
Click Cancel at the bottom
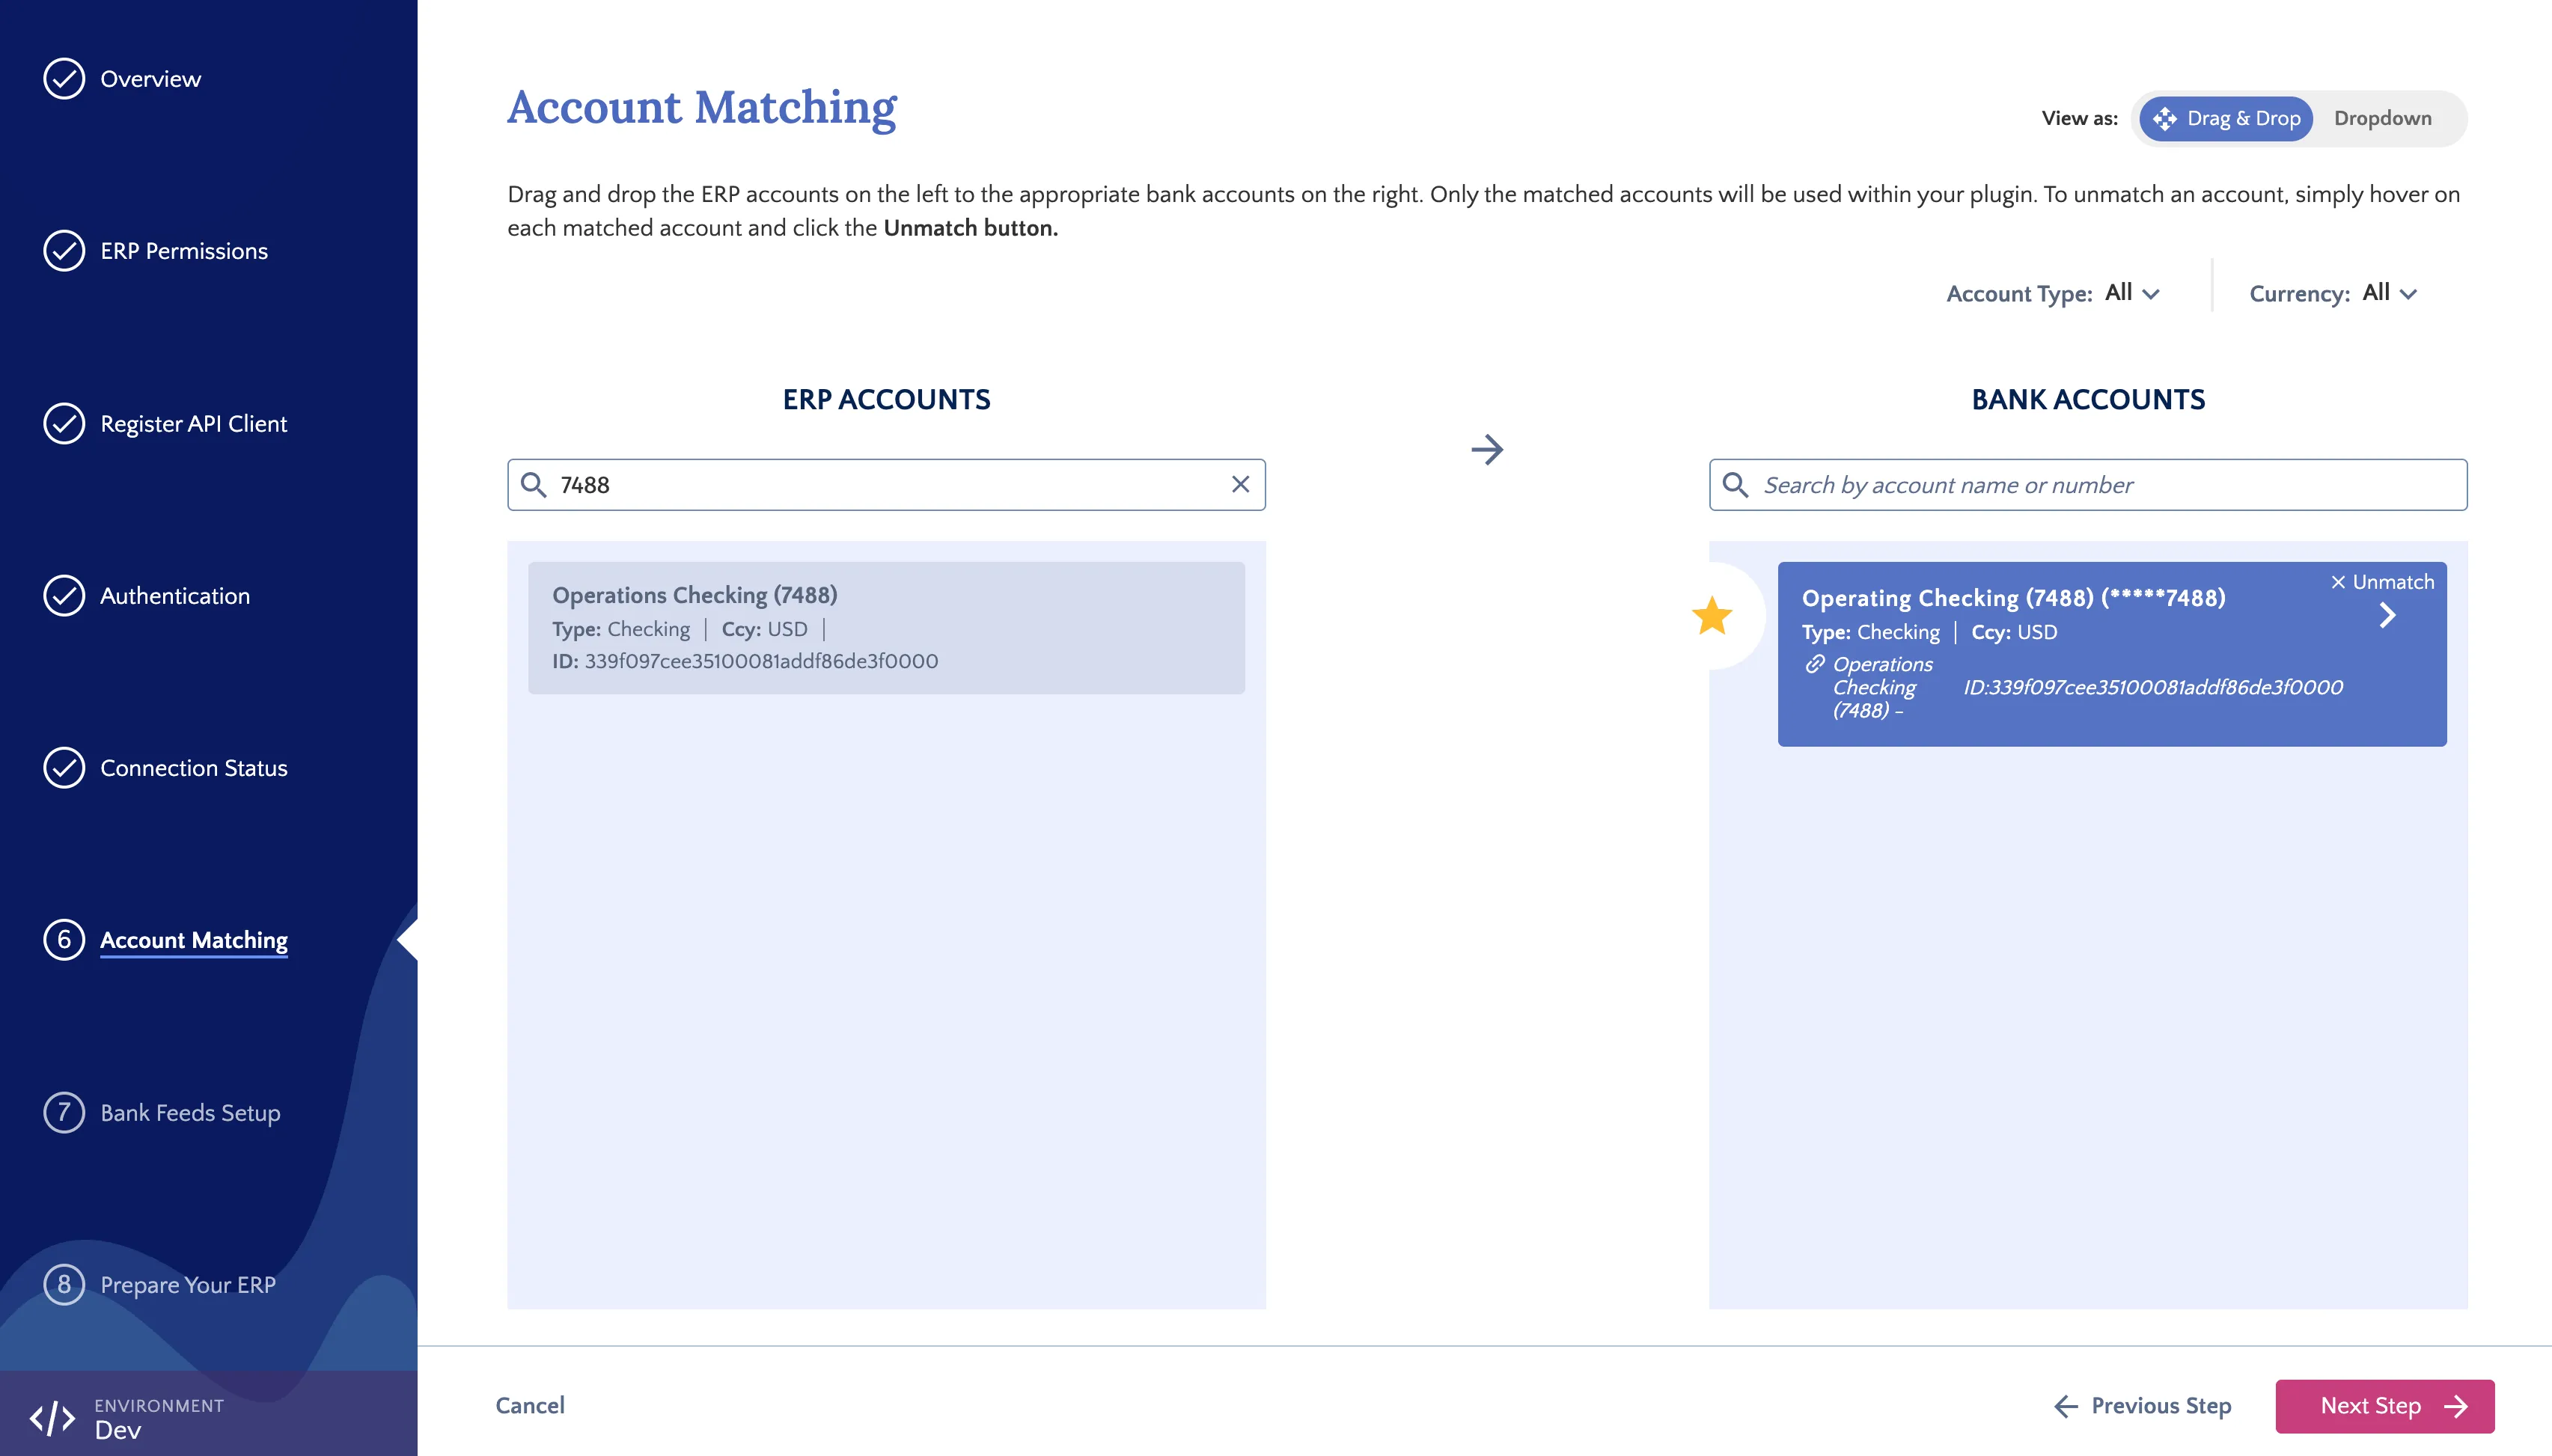coord(530,1405)
